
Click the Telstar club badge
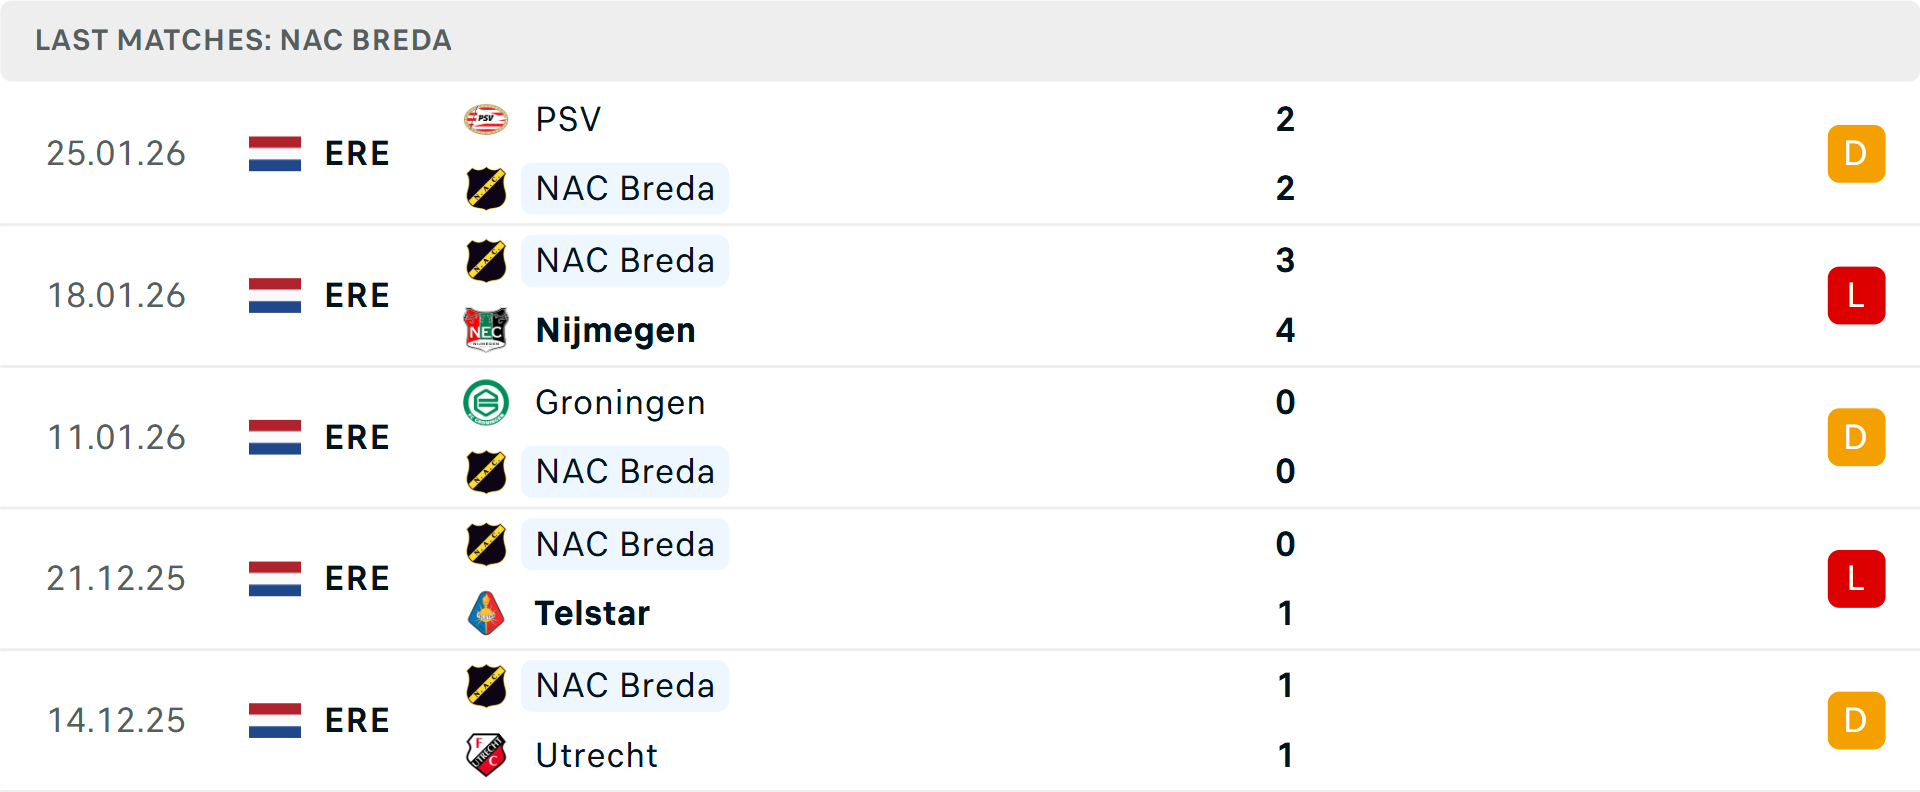(487, 613)
